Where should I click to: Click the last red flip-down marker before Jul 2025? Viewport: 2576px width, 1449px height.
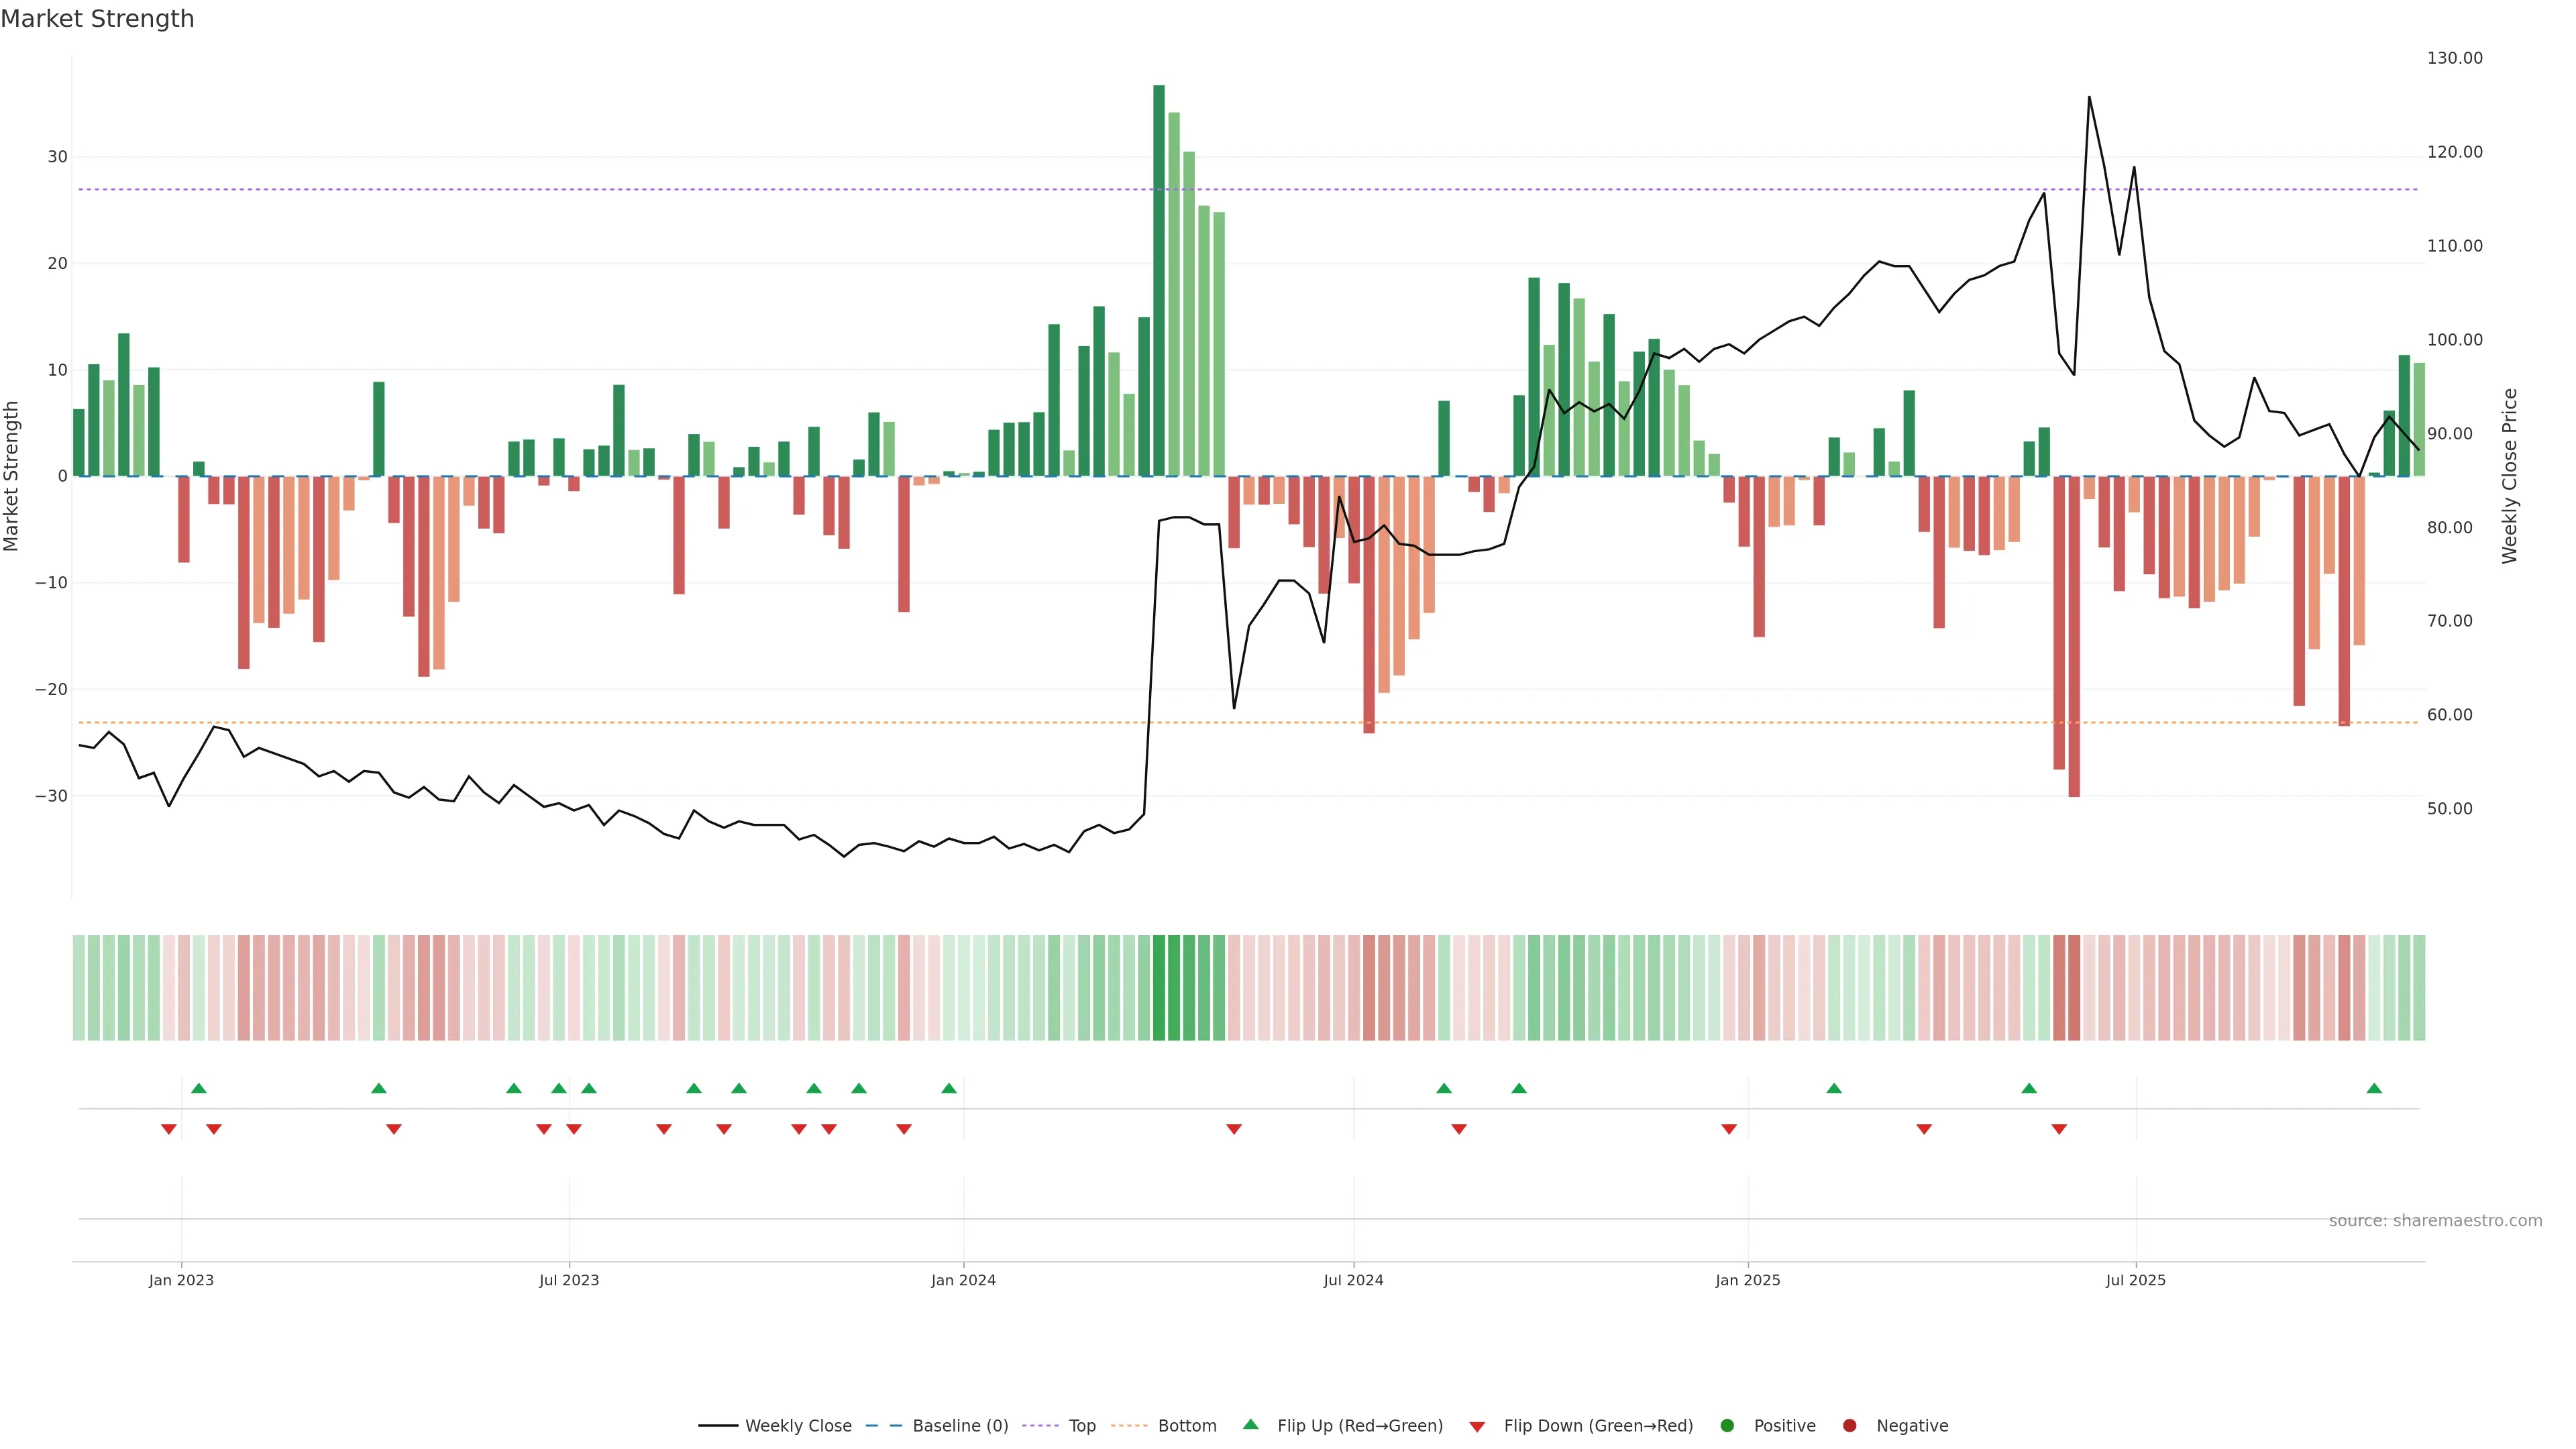click(2059, 1129)
